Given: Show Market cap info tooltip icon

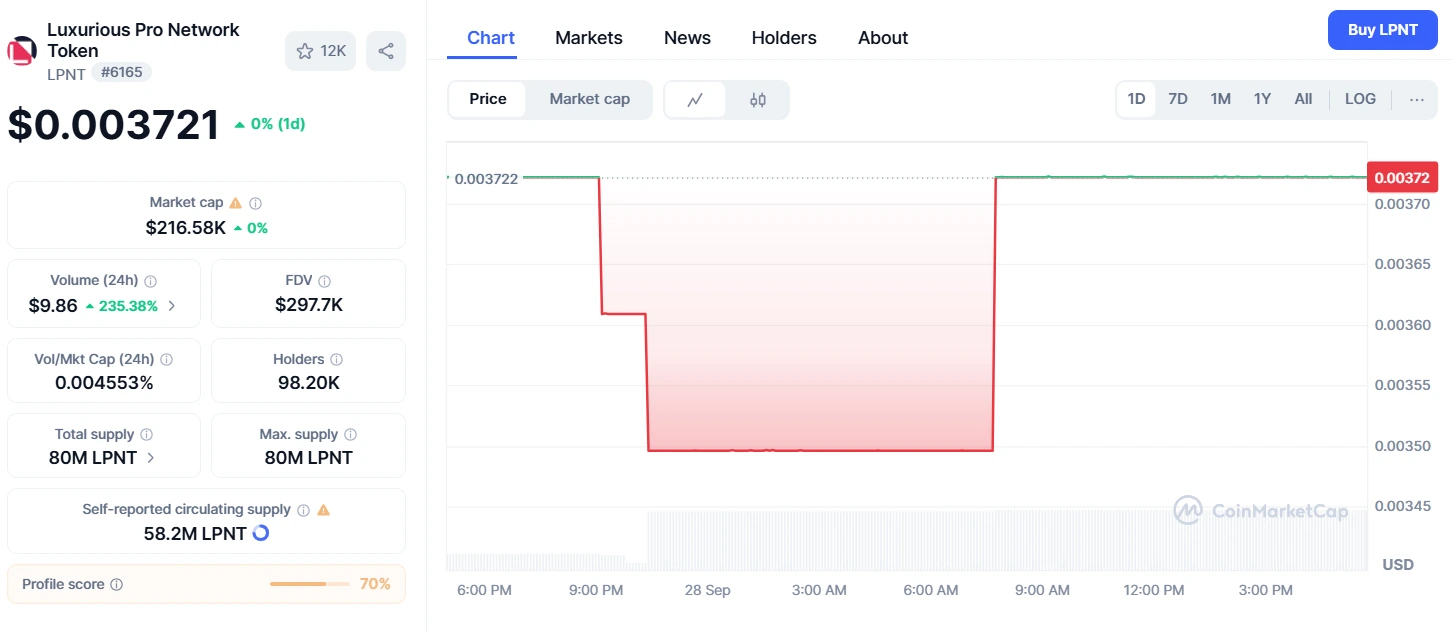Looking at the screenshot, I should coord(256,203).
